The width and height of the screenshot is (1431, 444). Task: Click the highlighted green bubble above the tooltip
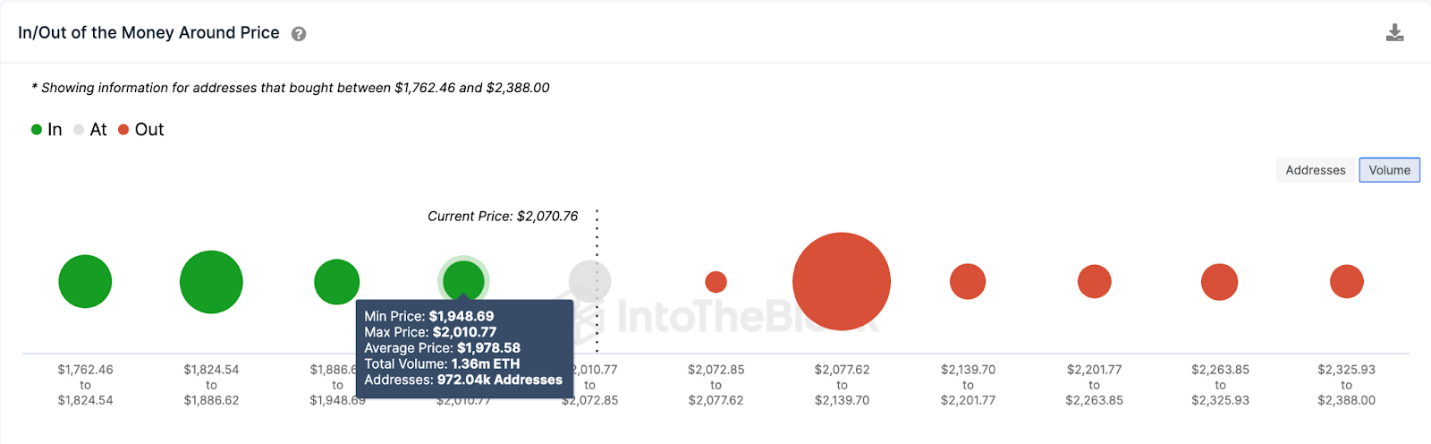point(464,280)
